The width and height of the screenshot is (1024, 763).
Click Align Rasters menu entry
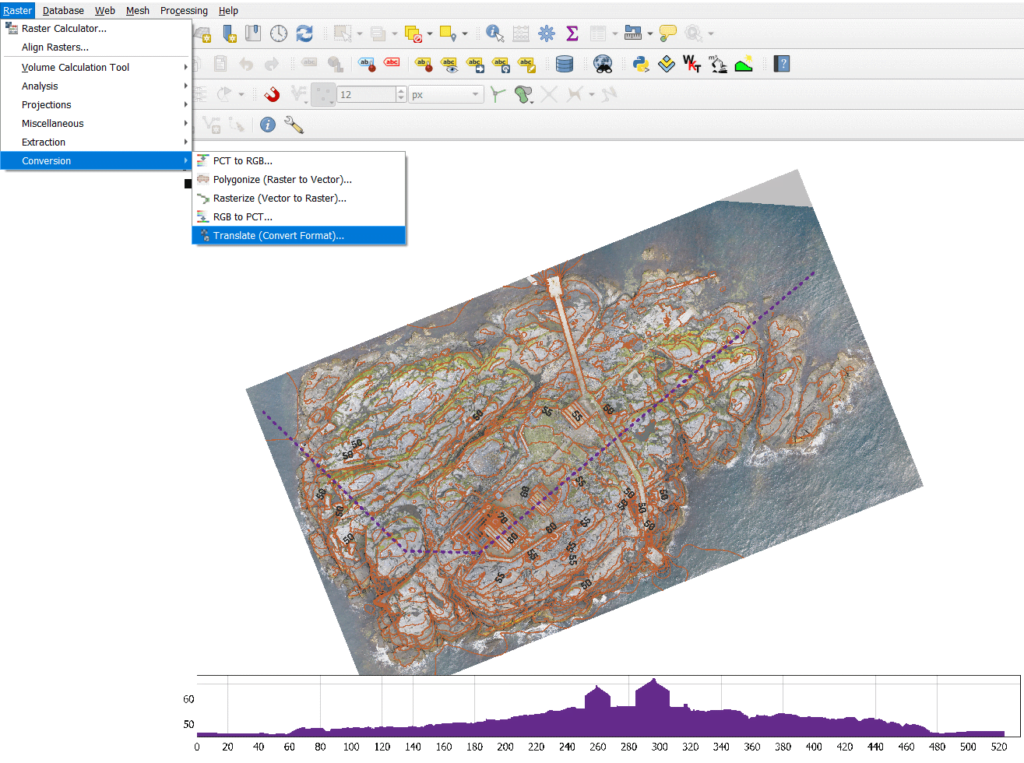[x=55, y=47]
